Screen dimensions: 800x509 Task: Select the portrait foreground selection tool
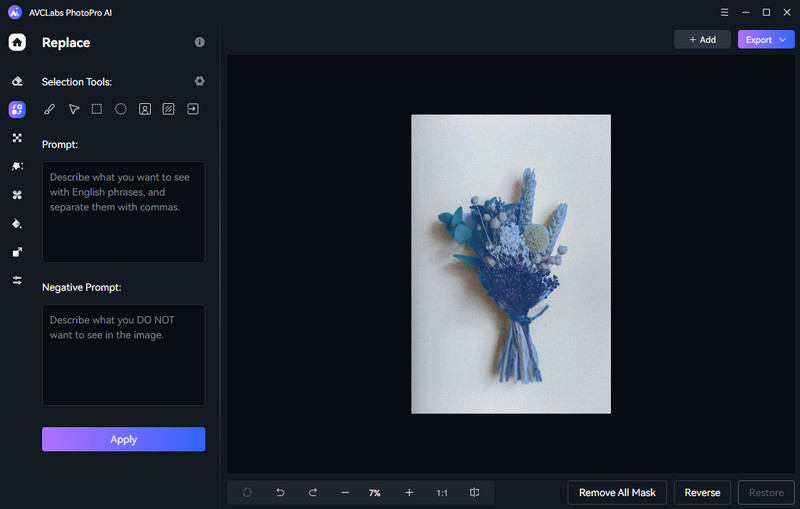click(145, 109)
